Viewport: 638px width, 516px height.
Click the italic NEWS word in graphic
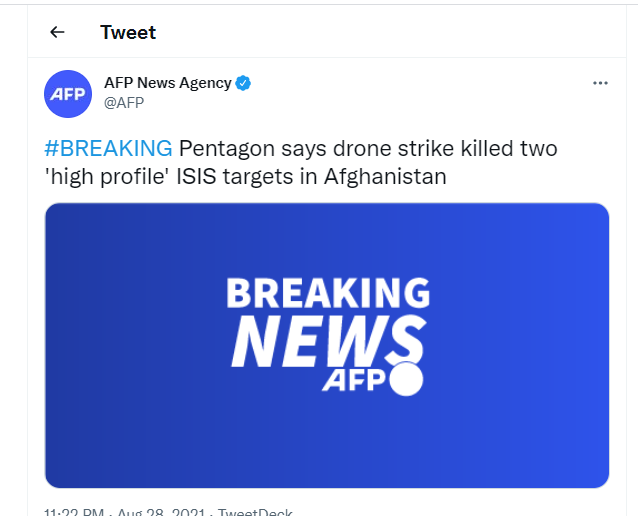tap(329, 342)
